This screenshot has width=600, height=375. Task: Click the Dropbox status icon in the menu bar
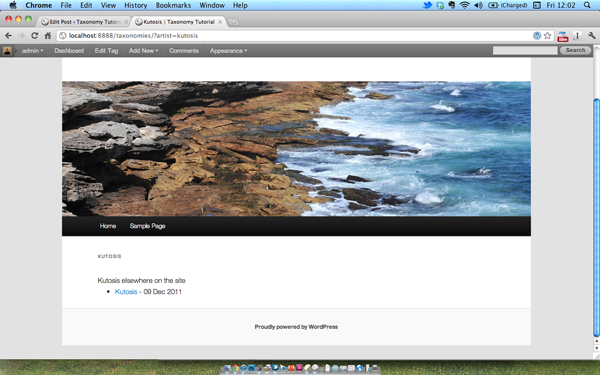(440, 5)
